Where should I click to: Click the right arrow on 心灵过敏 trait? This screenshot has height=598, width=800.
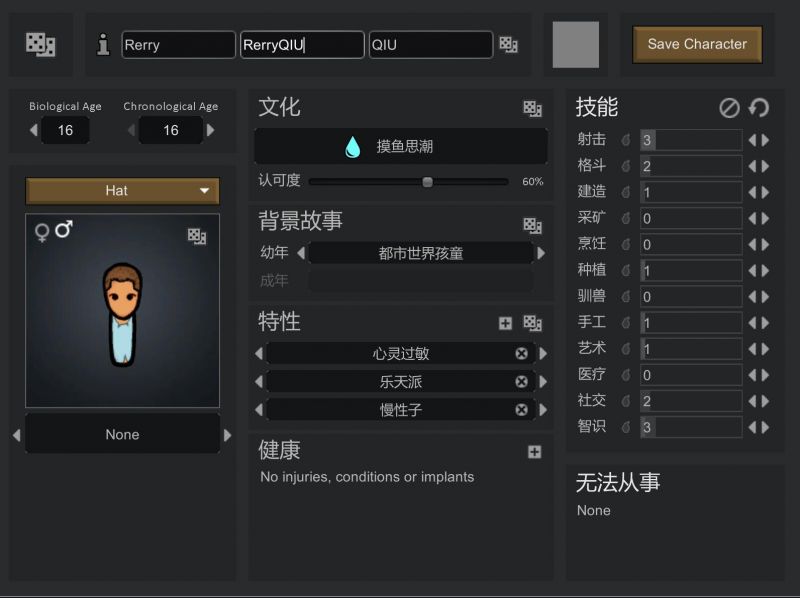[541, 353]
